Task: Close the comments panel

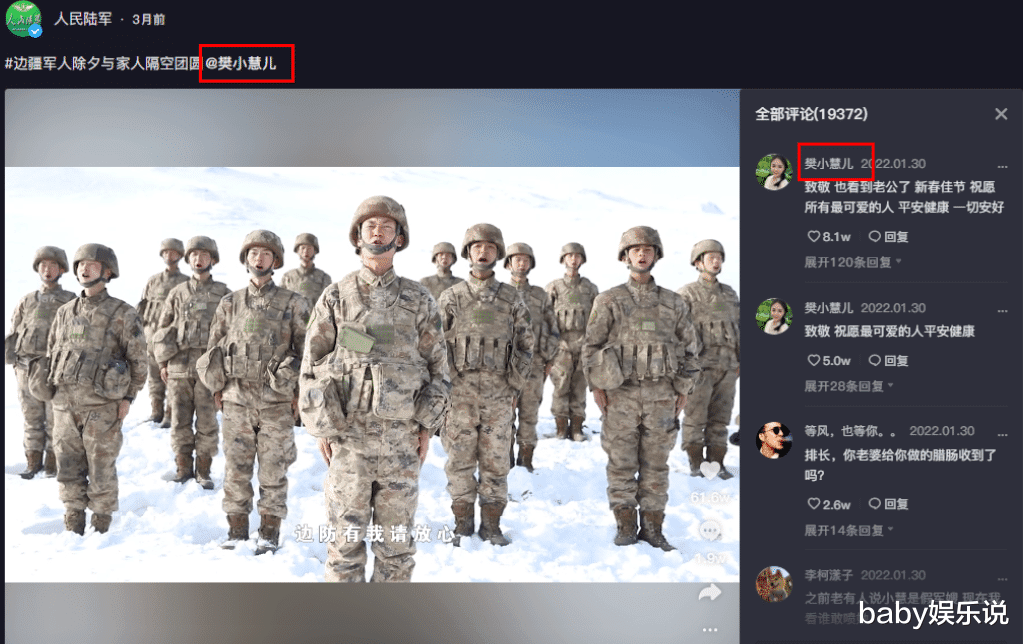Action: tap(1001, 114)
